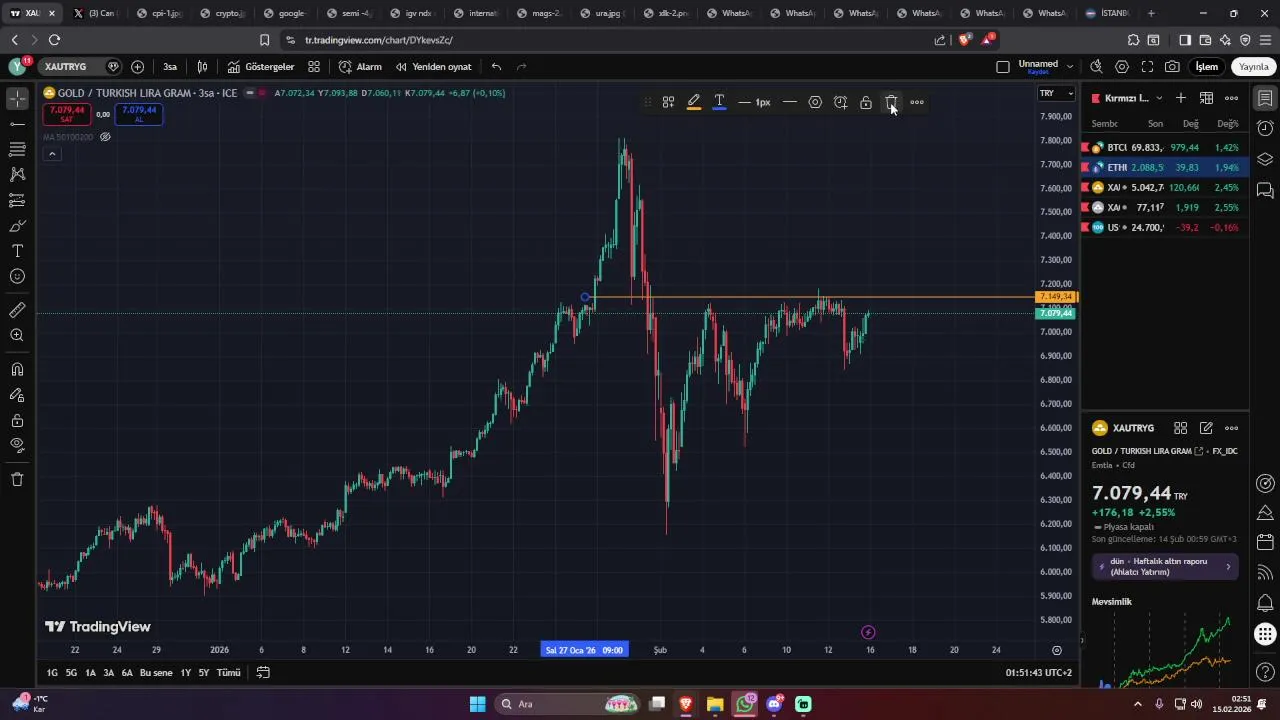Enter fullscreen mode
This screenshot has width=1280, height=720.
click(x=1147, y=67)
